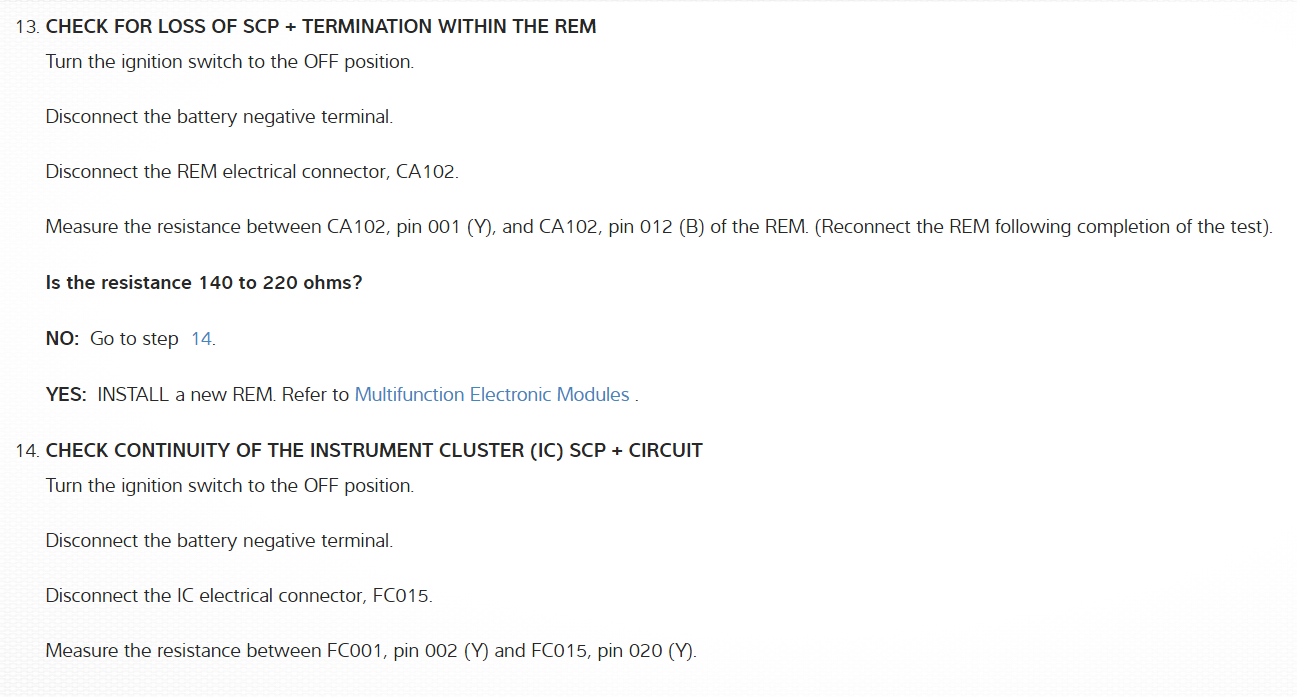Click the Disconnect REM connector CA102 line
Screen dimensions: 1297x697
252,172
